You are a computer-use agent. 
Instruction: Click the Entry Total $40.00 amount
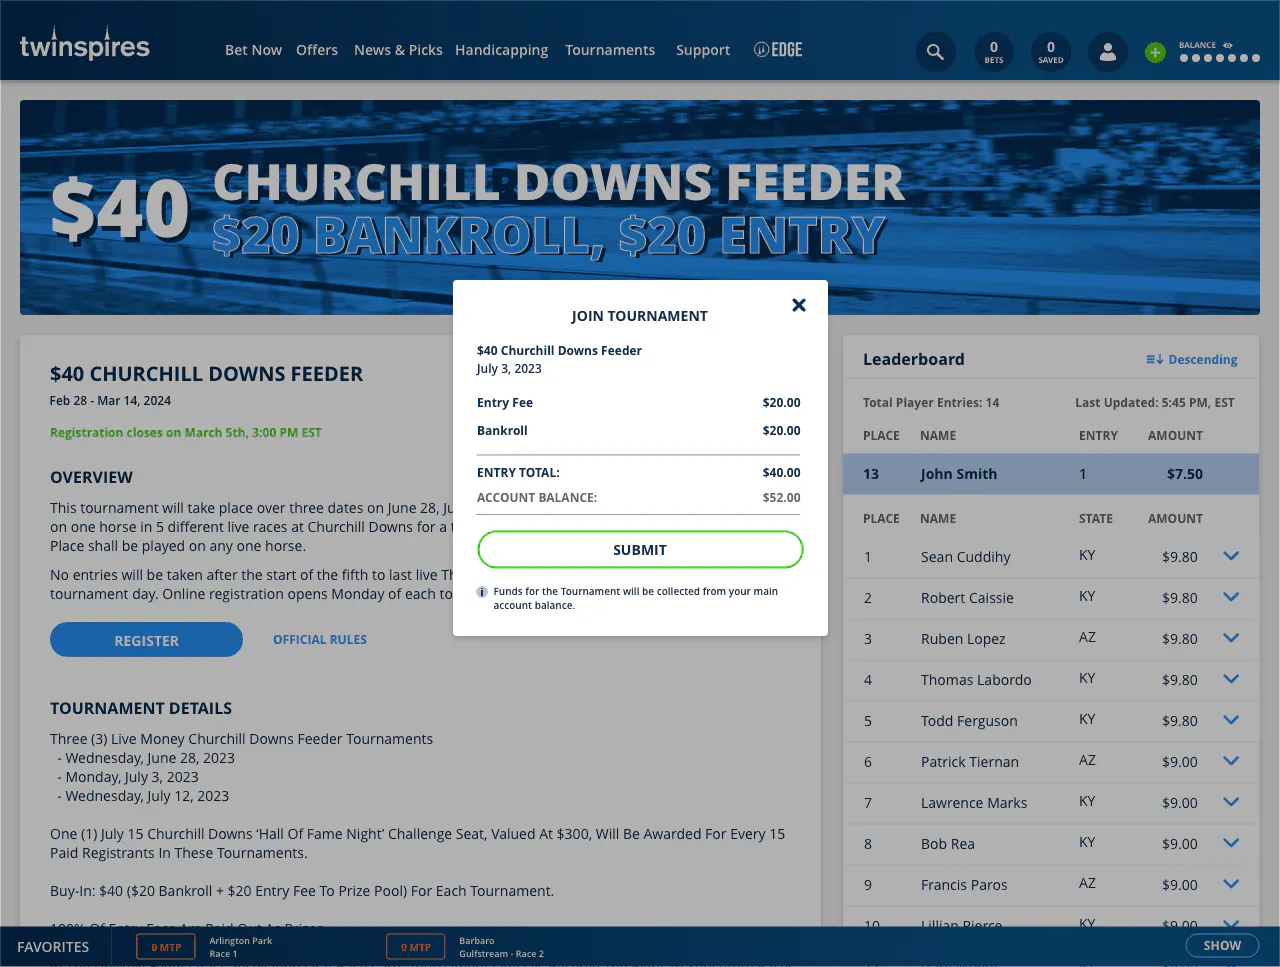(781, 473)
